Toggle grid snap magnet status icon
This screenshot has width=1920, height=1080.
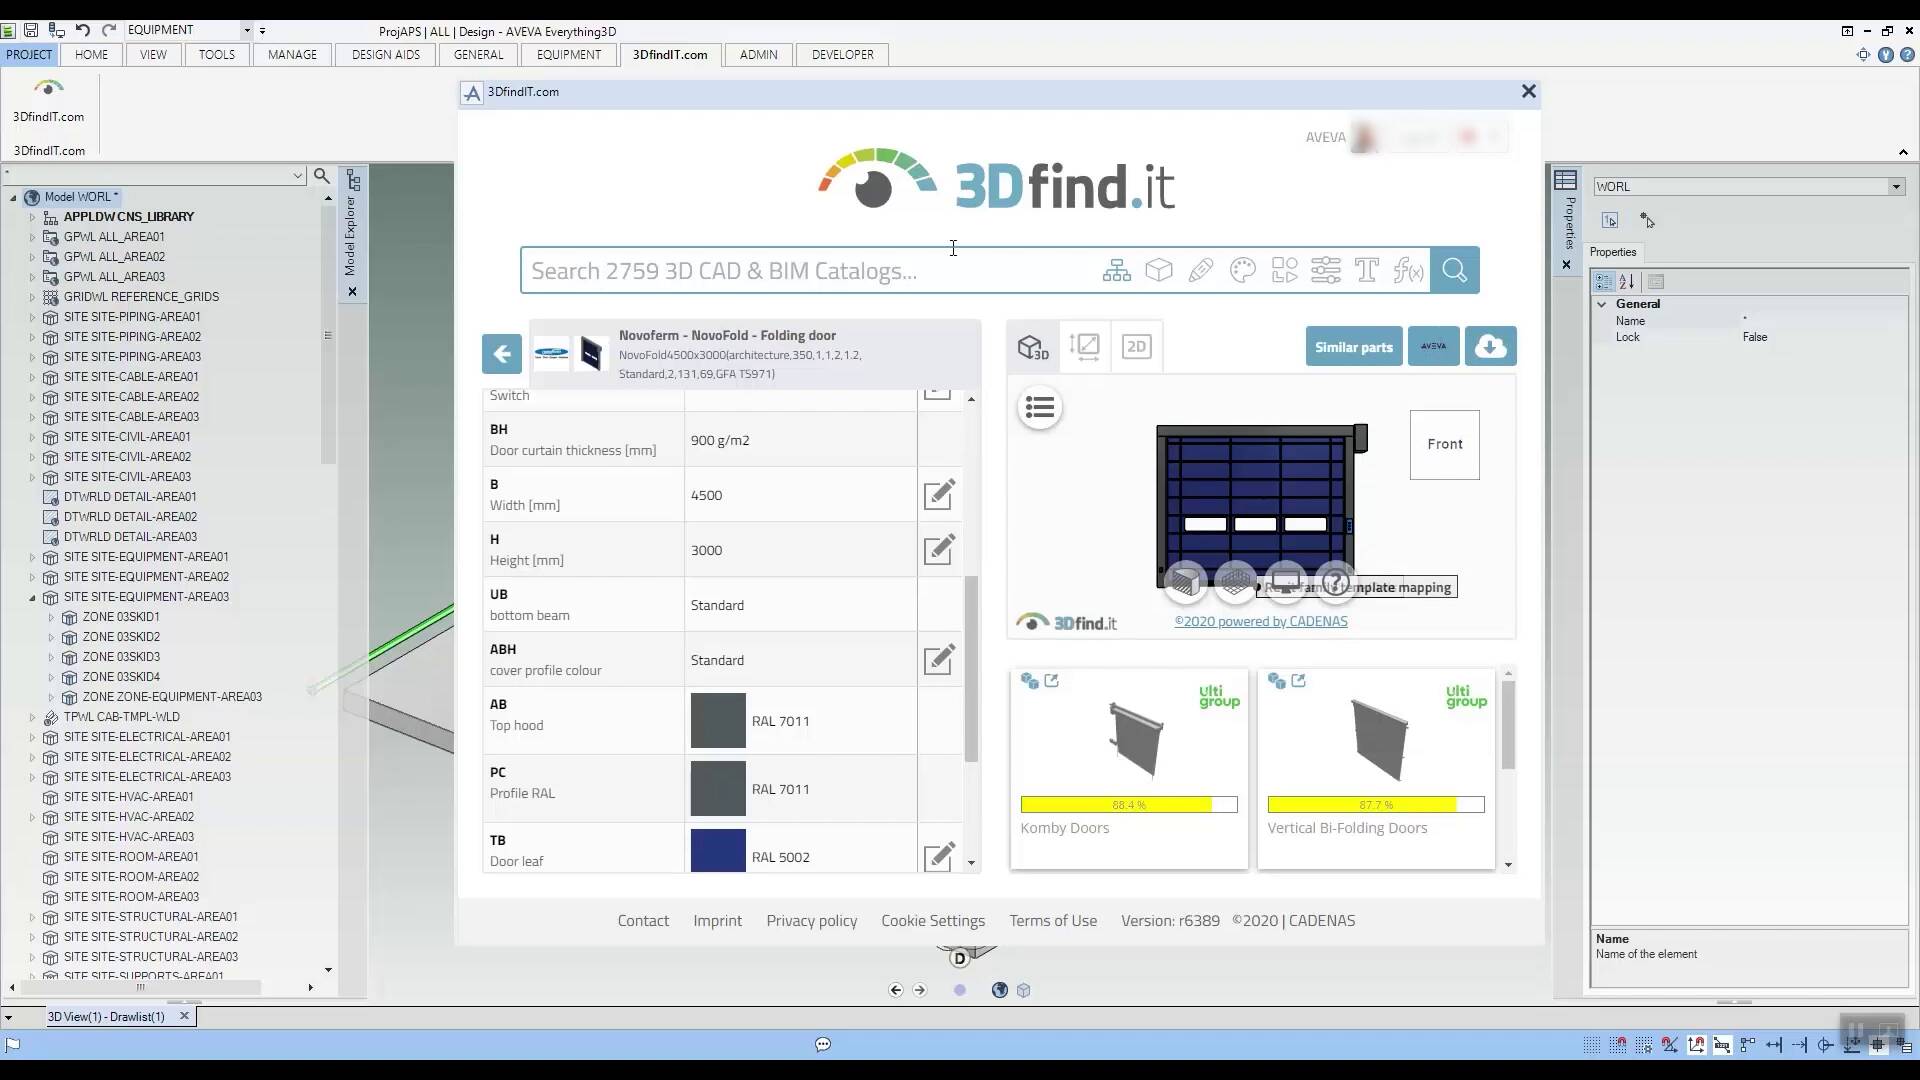click(1618, 1045)
